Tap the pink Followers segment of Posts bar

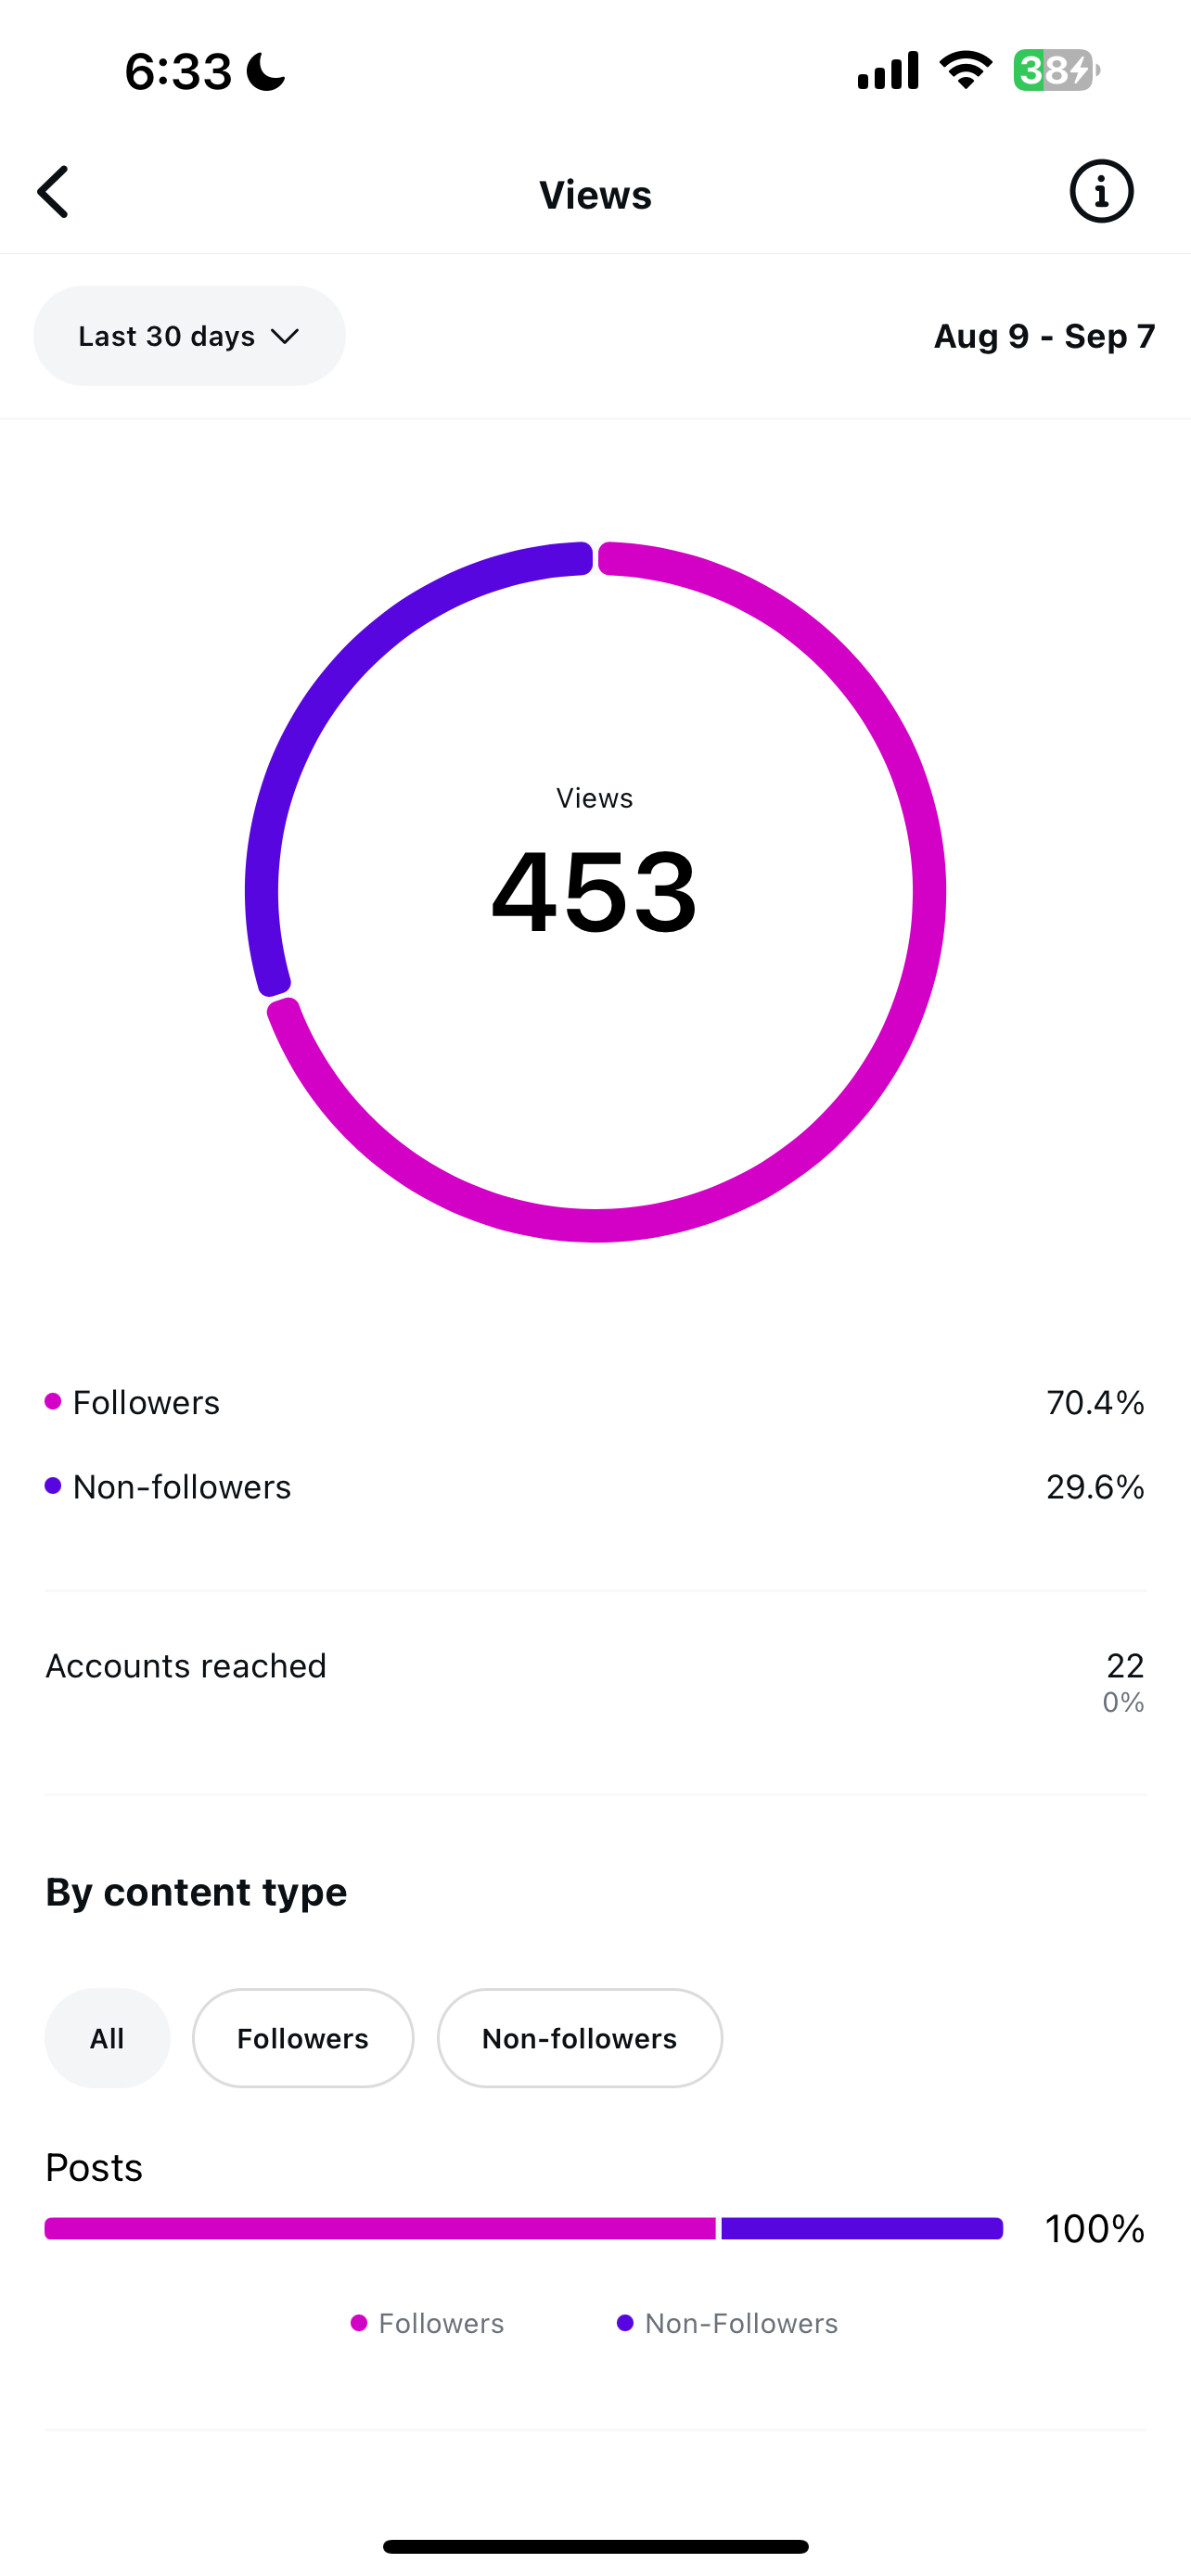[x=380, y=2228]
